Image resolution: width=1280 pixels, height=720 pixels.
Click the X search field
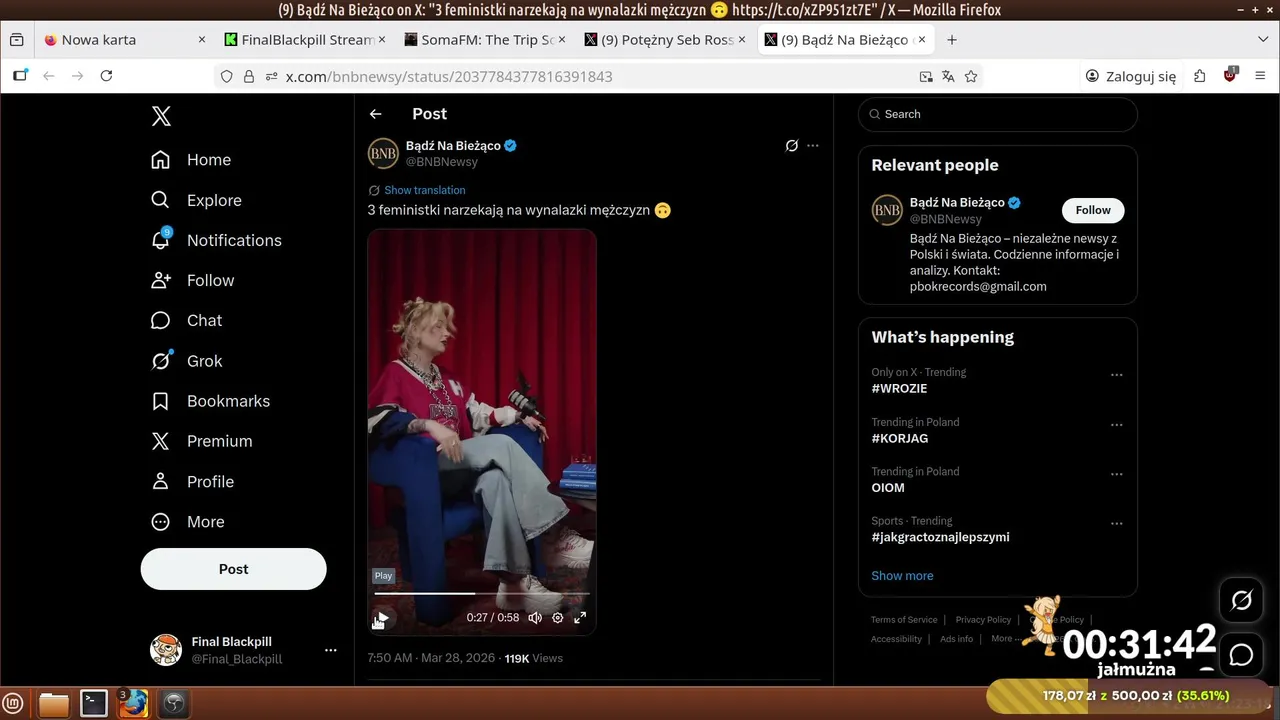point(998,114)
